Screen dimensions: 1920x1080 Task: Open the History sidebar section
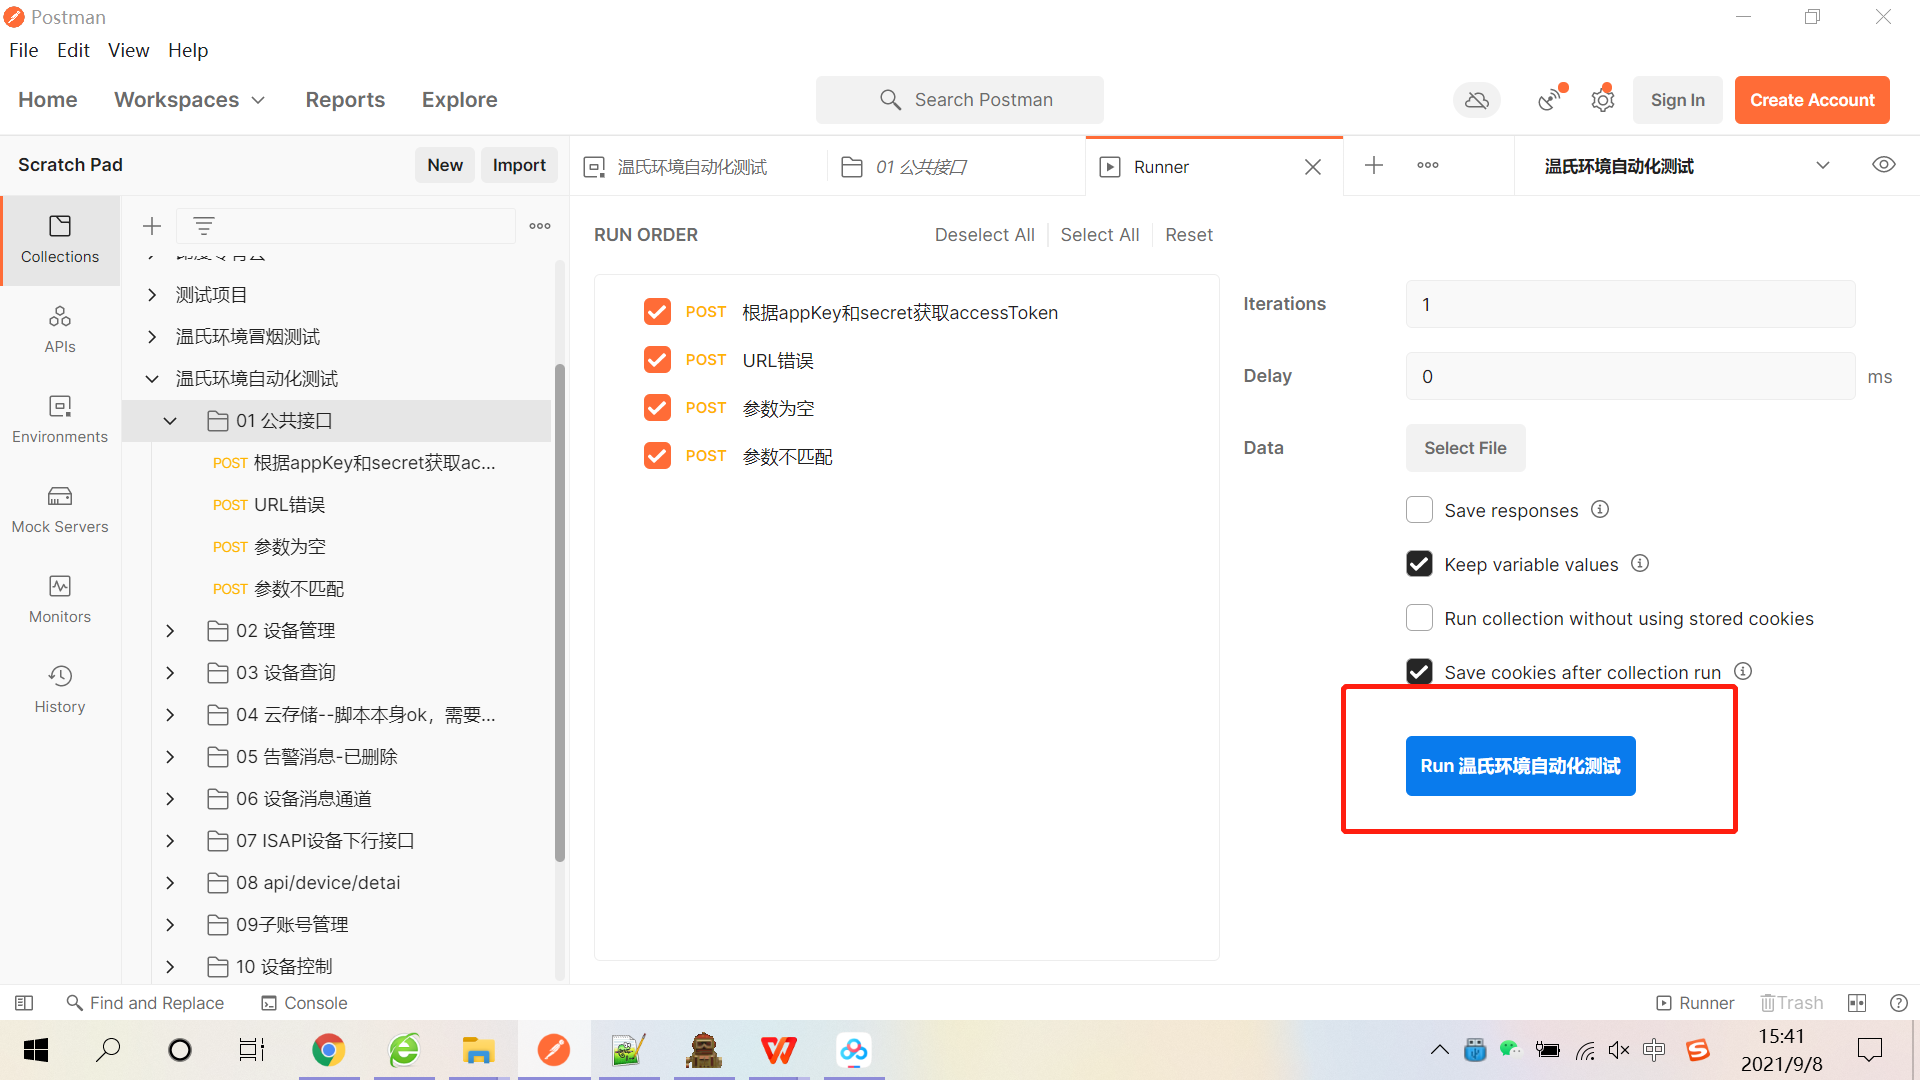tap(60, 689)
